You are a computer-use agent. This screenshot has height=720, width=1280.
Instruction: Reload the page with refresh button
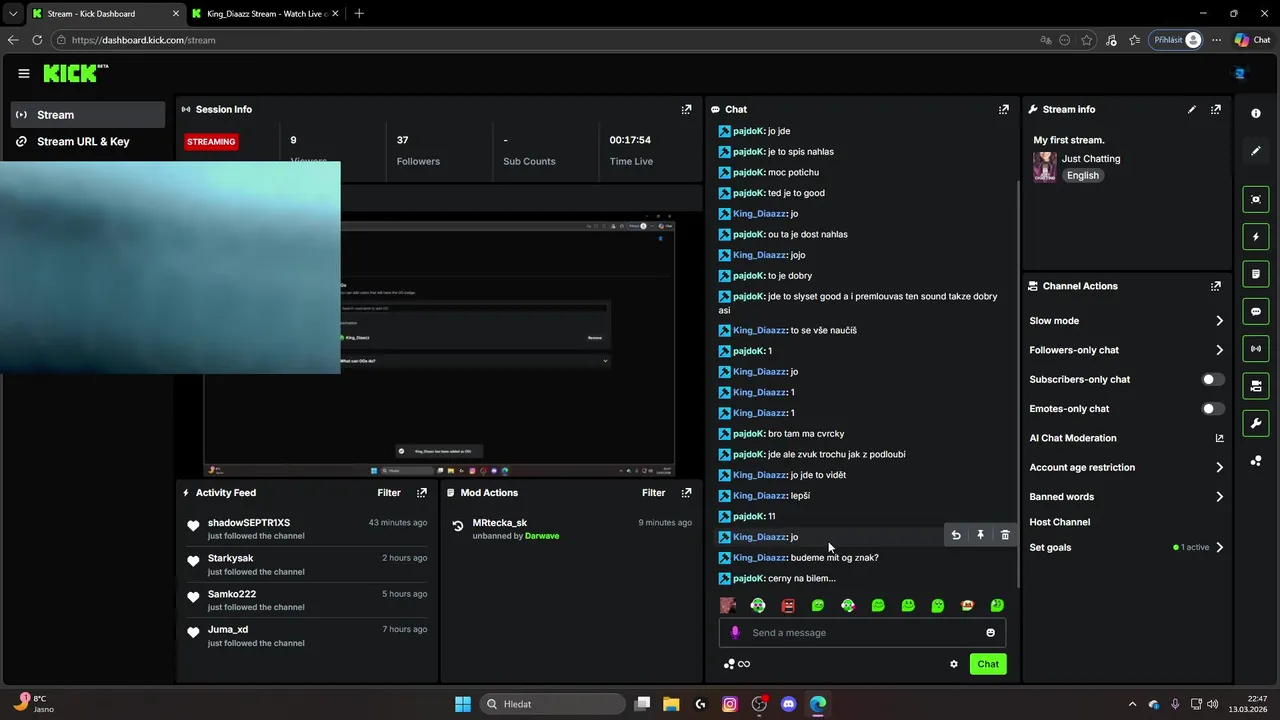click(37, 40)
